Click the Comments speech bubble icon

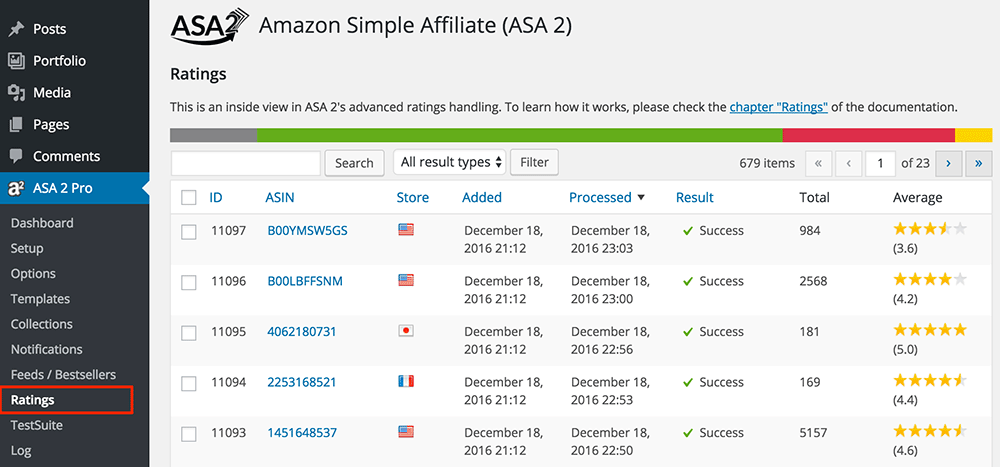pyautogui.click(x=16, y=157)
